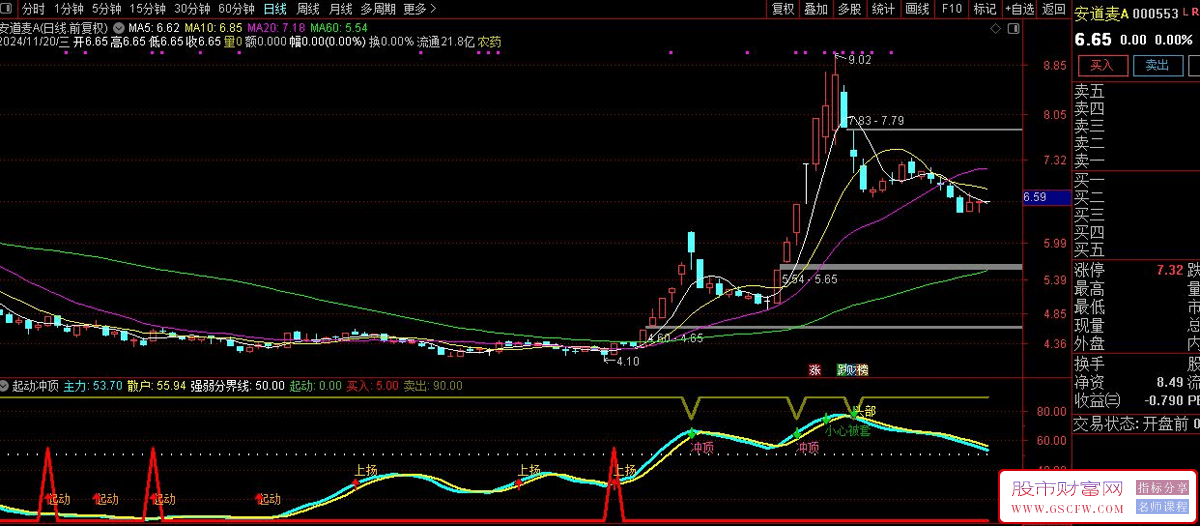Click the 标记 mark button
This screenshot has height=526, width=1200.
click(984, 9)
